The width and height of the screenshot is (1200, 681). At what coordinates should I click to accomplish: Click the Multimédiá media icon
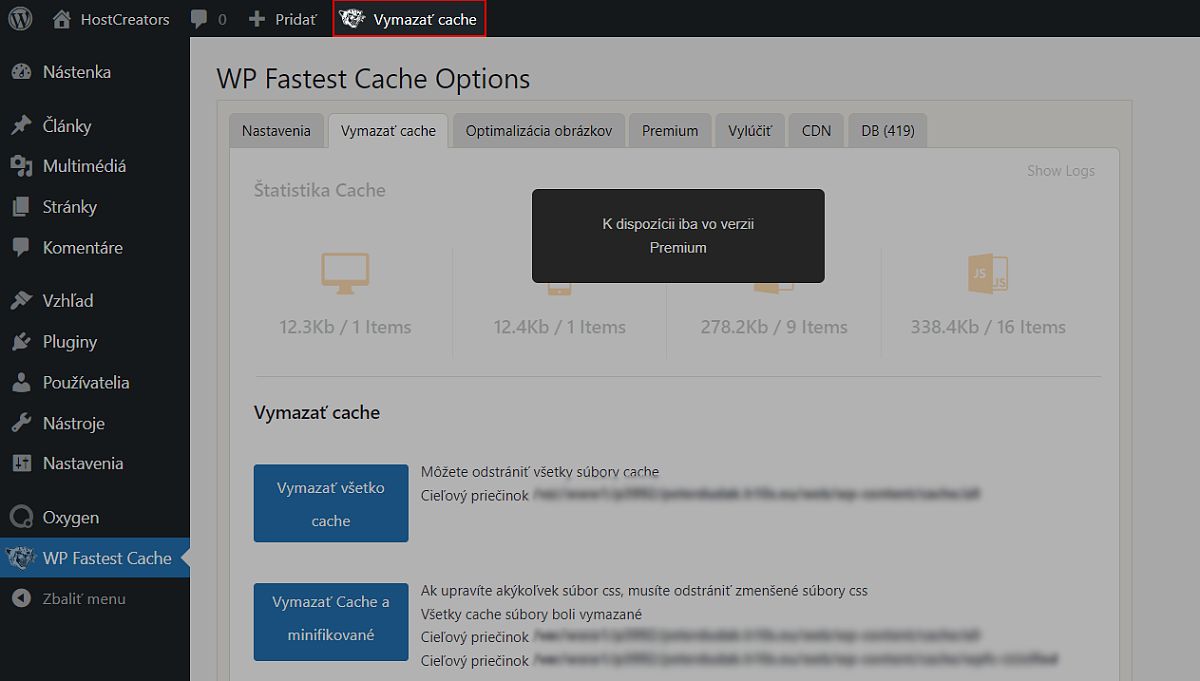(x=21, y=166)
